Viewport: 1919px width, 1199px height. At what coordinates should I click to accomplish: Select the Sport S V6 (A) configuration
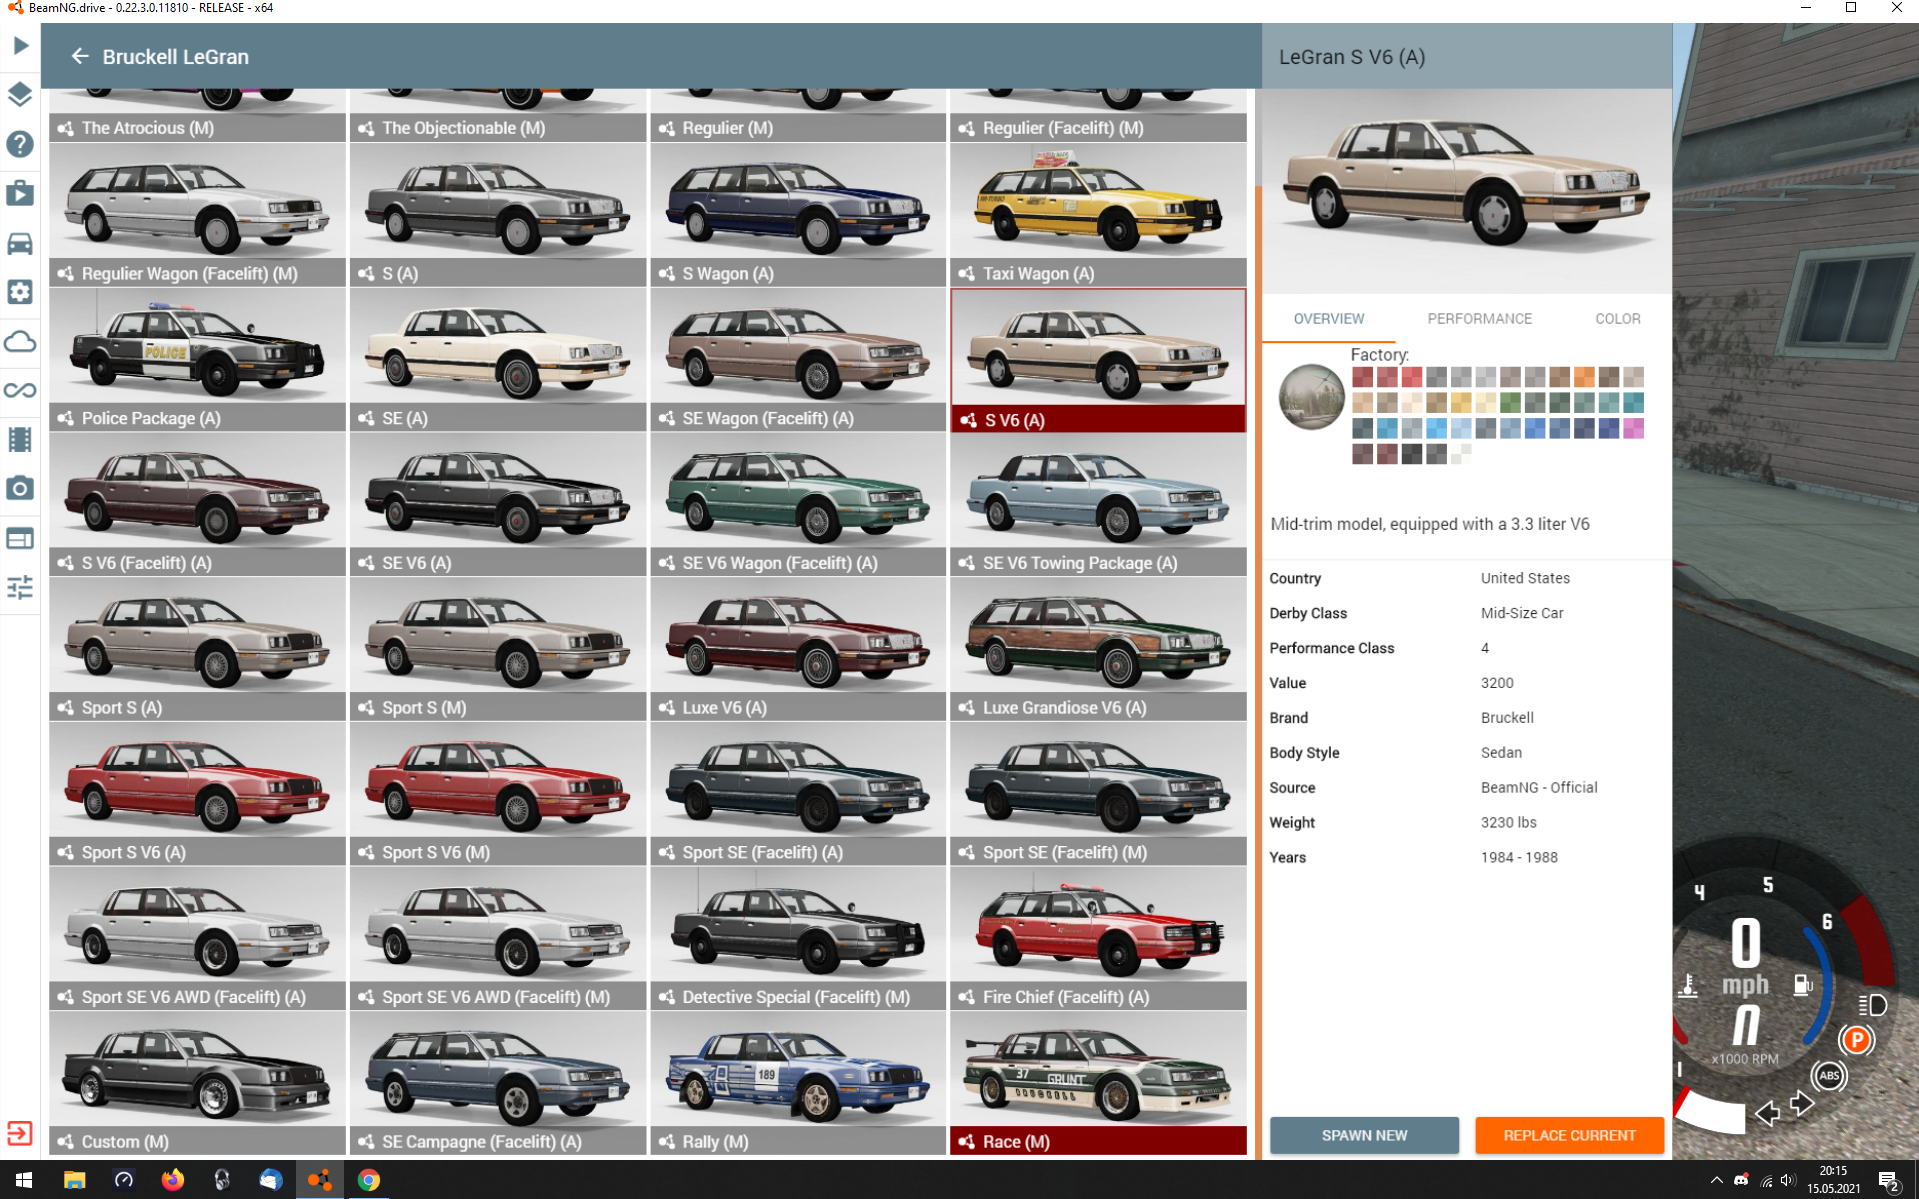click(x=197, y=794)
